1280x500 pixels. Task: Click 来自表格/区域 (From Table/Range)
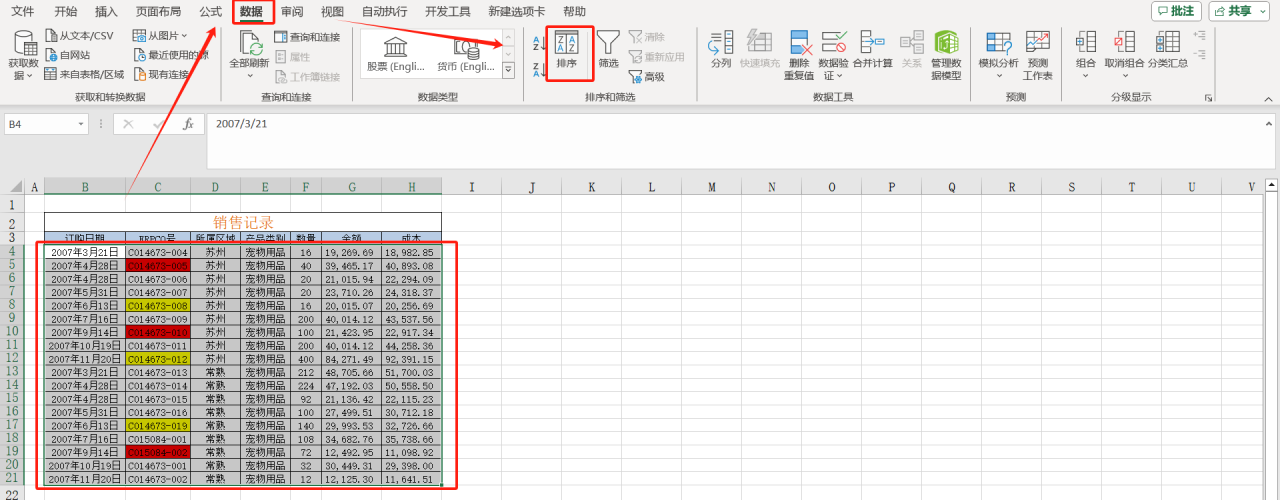point(85,74)
